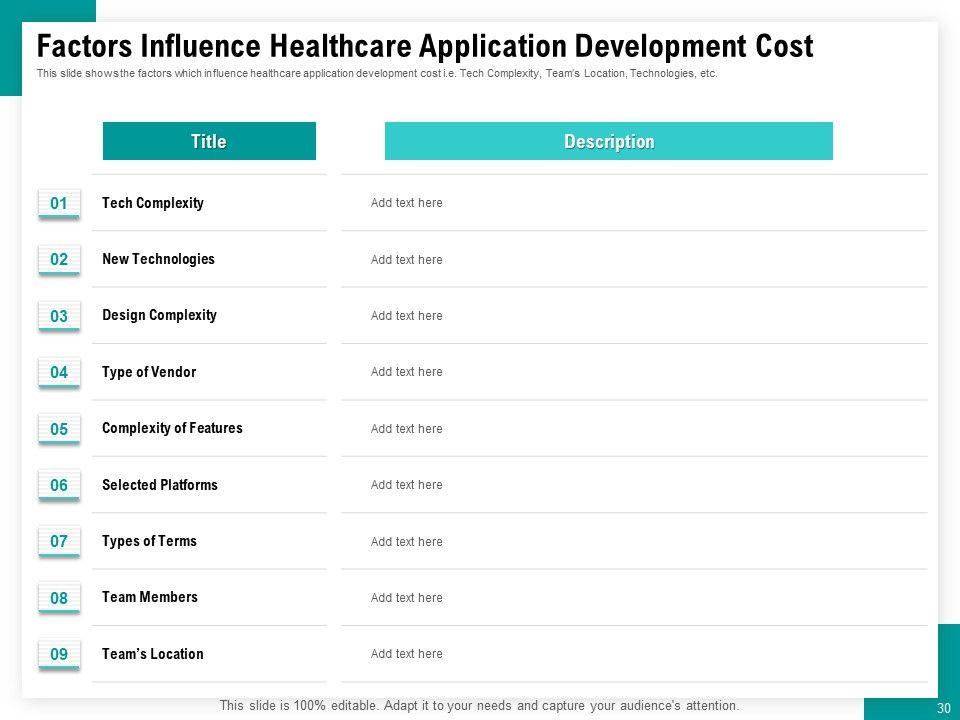
Task: Click the 05 number badge
Action: click(x=59, y=430)
